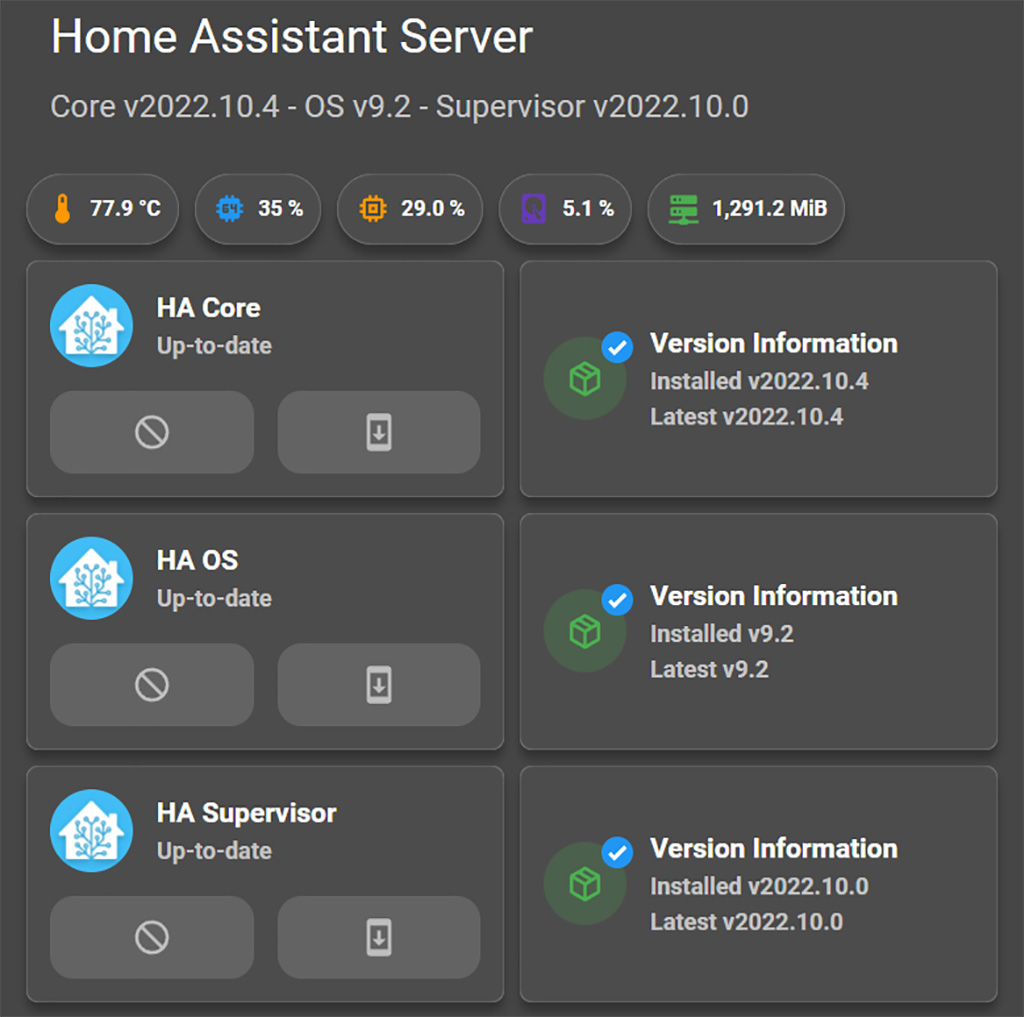Open the 5.1 % disk chip
Image resolution: width=1024 pixels, height=1017 pixels.
(x=565, y=209)
